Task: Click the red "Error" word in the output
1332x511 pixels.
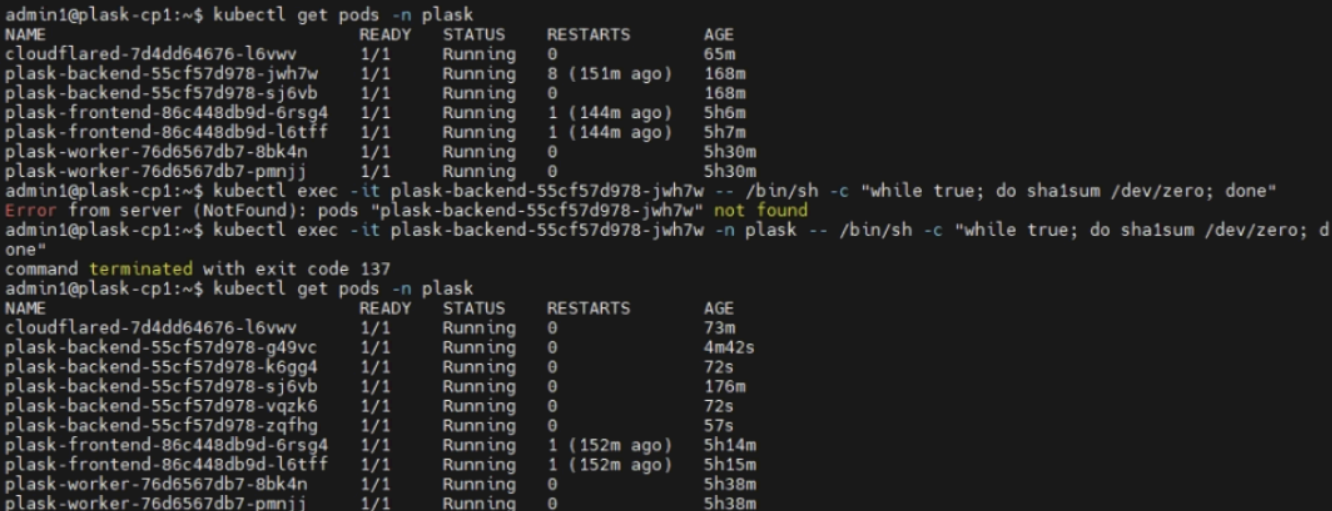Action: (x=23, y=210)
